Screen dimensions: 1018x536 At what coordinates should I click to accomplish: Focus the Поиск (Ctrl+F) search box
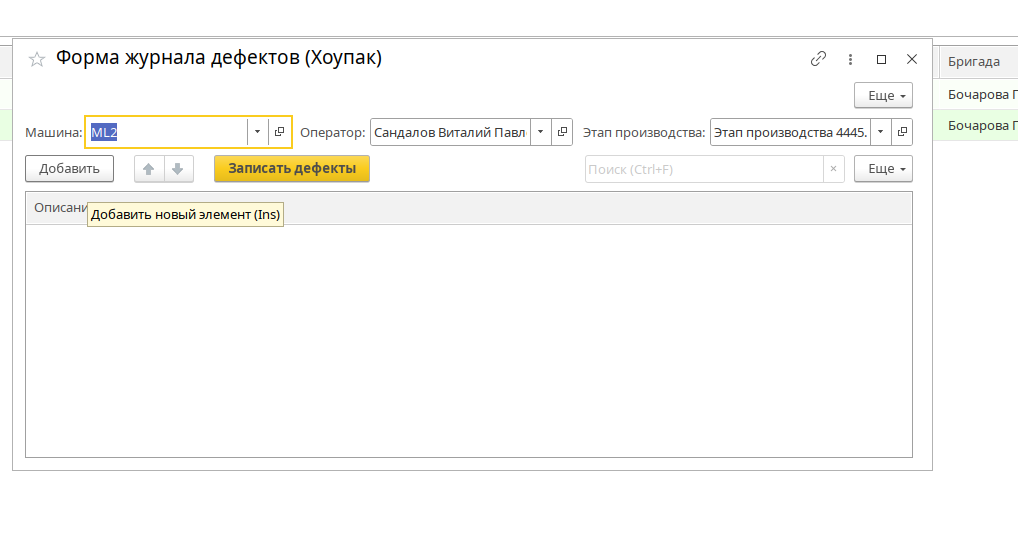click(x=703, y=169)
